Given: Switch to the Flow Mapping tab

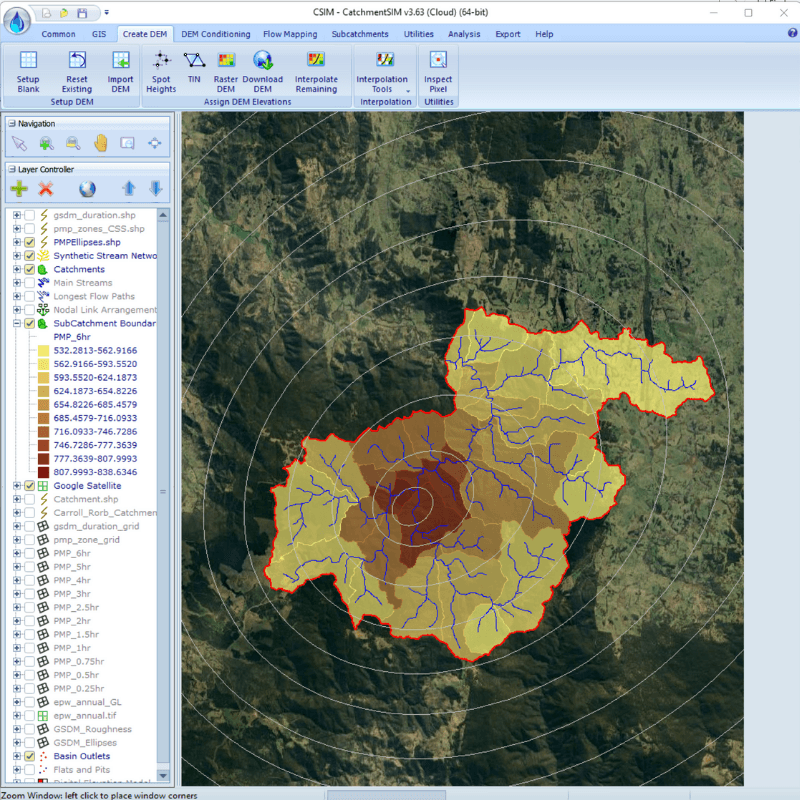Looking at the screenshot, I should coord(290,34).
